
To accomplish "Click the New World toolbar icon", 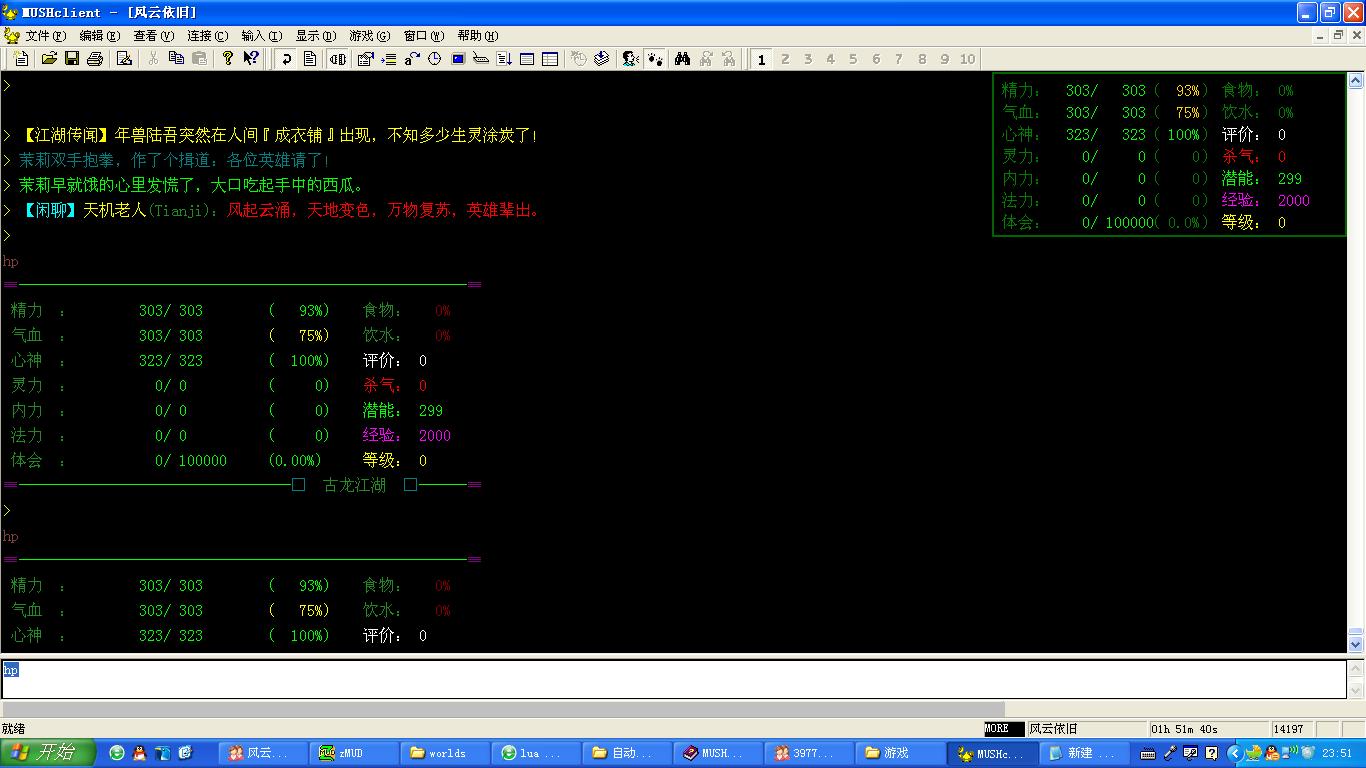I will (x=21, y=59).
